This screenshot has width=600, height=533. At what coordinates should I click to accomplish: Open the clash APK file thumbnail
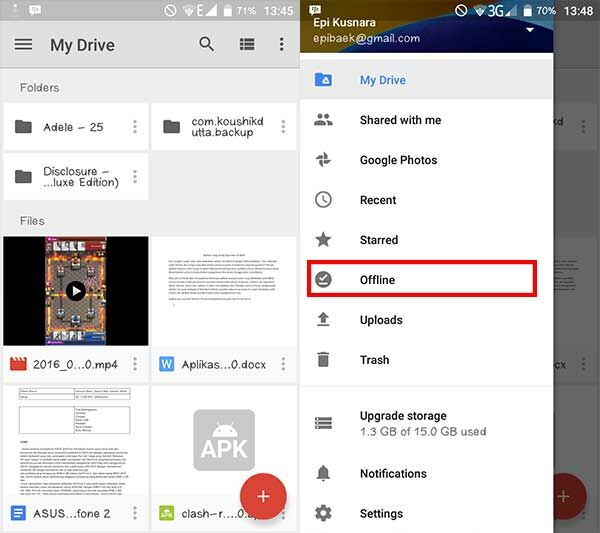click(224, 440)
